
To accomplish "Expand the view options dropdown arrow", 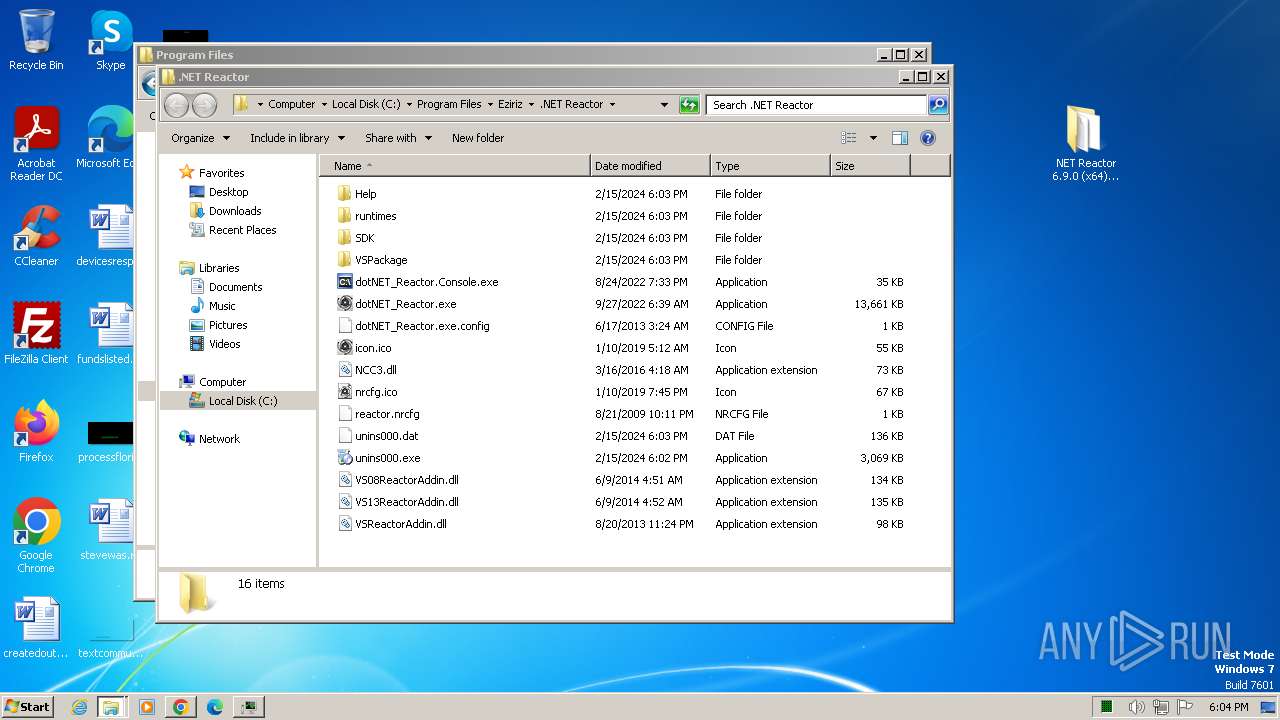I will [x=873, y=138].
